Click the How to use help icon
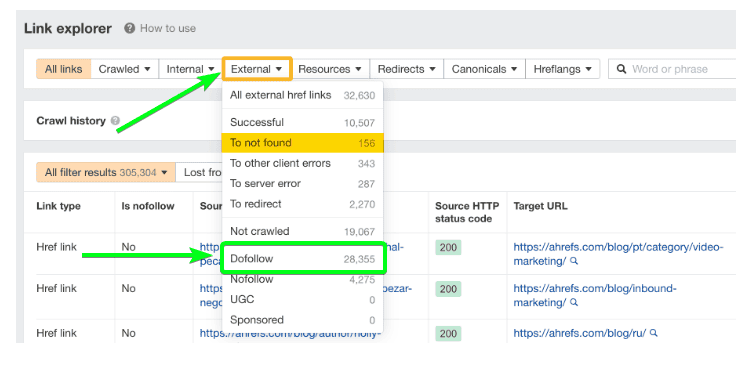Image resolution: width=749 pixels, height=369 pixels. (129, 28)
